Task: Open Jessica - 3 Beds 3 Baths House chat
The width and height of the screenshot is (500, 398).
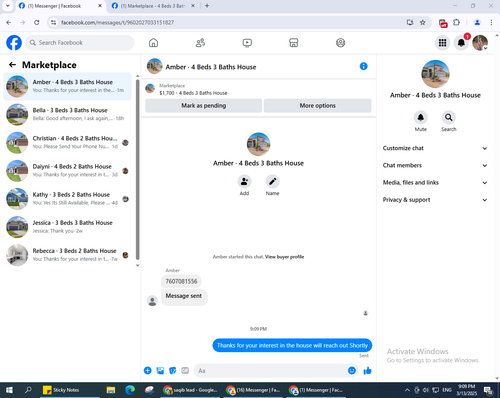Action: click(x=67, y=227)
